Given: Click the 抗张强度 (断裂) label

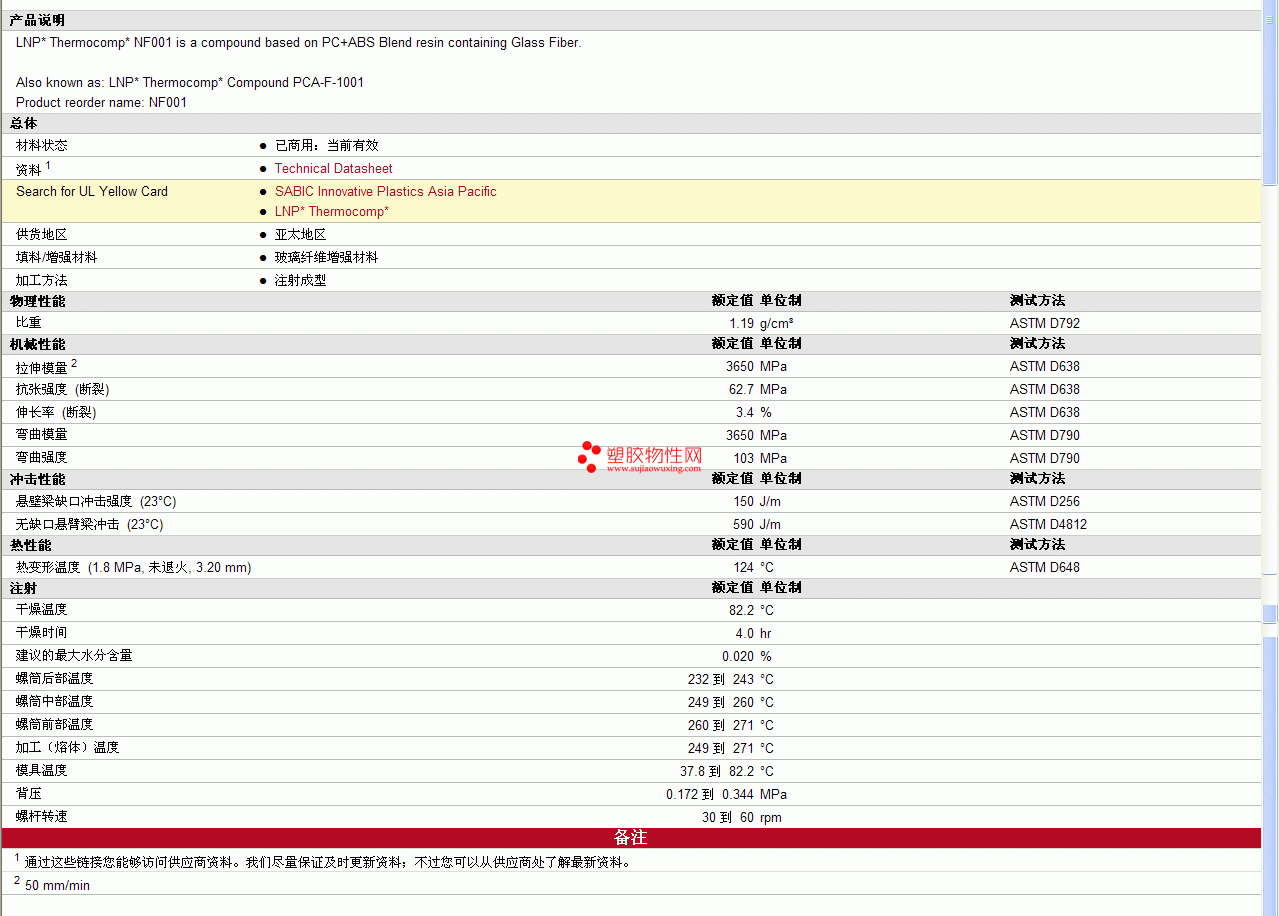Looking at the screenshot, I should click(63, 389).
